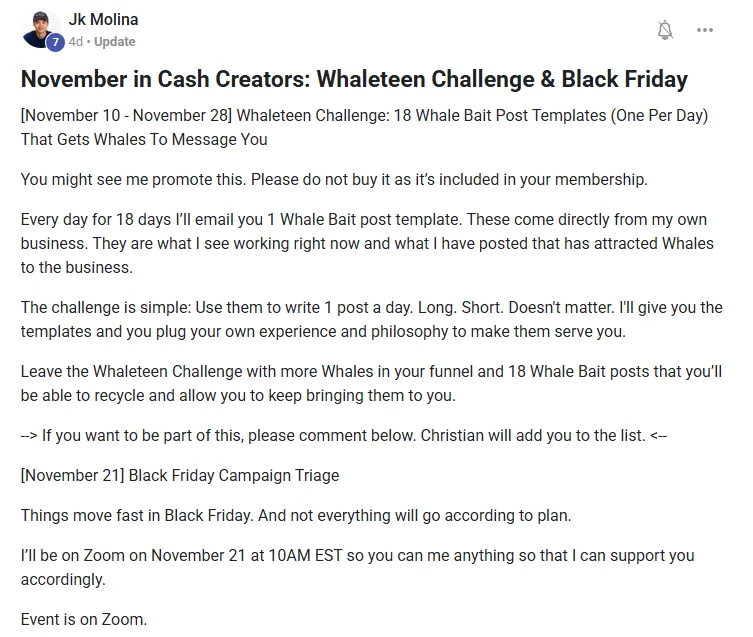The width and height of the screenshot is (753, 637).
Task: Click the 'Event is on Zoom' line
Action: [x=84, y=619]
